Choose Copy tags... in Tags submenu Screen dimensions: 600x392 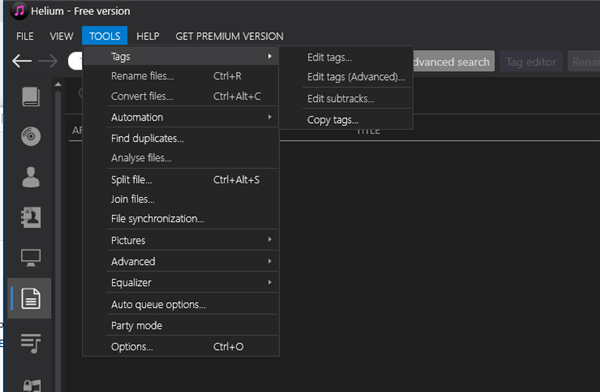pos(333,120)
